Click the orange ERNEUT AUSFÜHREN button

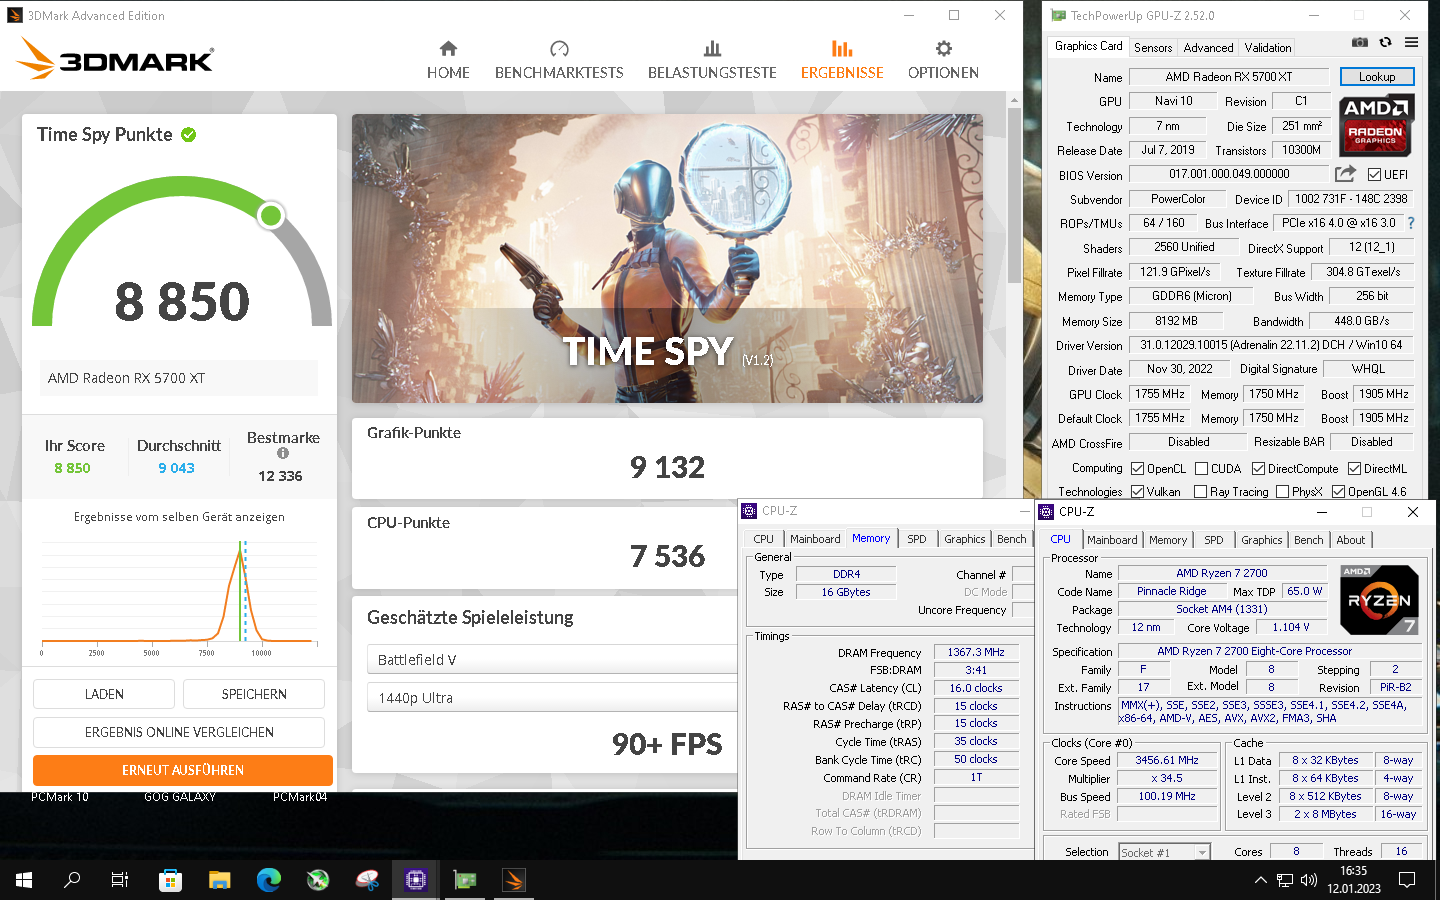point(183,770)
